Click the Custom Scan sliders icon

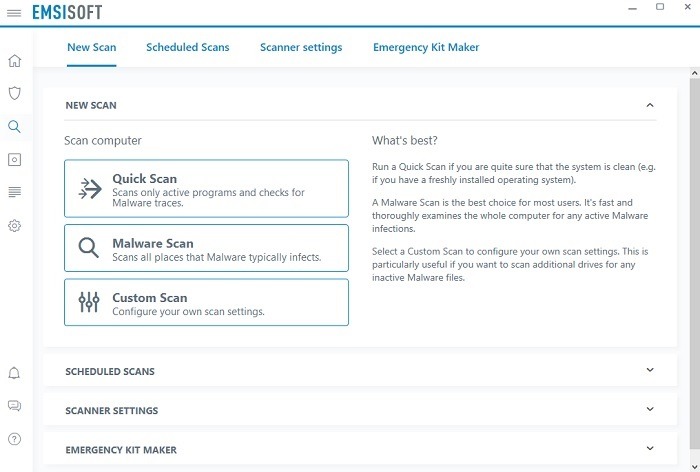pos(89,302)
